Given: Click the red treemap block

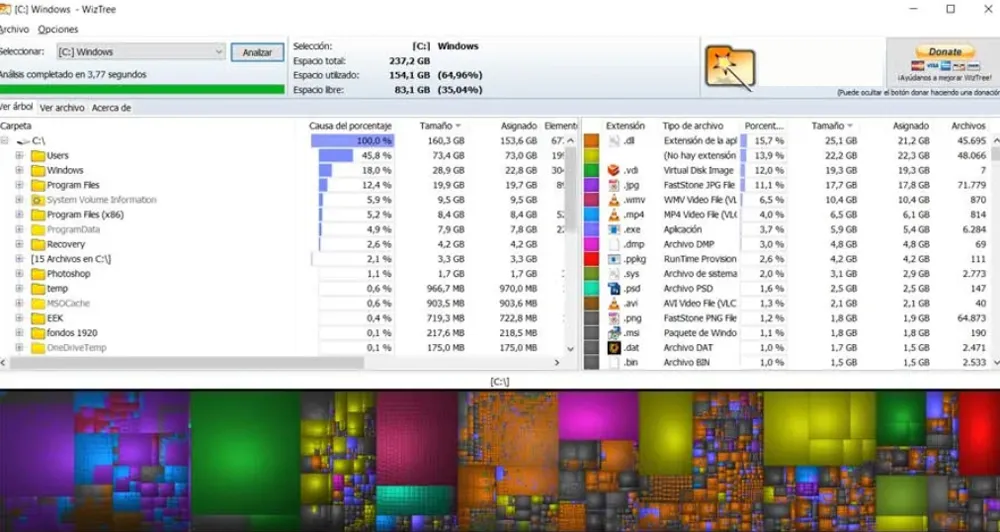Looking at the screenshot, I should tap(980, 434).
